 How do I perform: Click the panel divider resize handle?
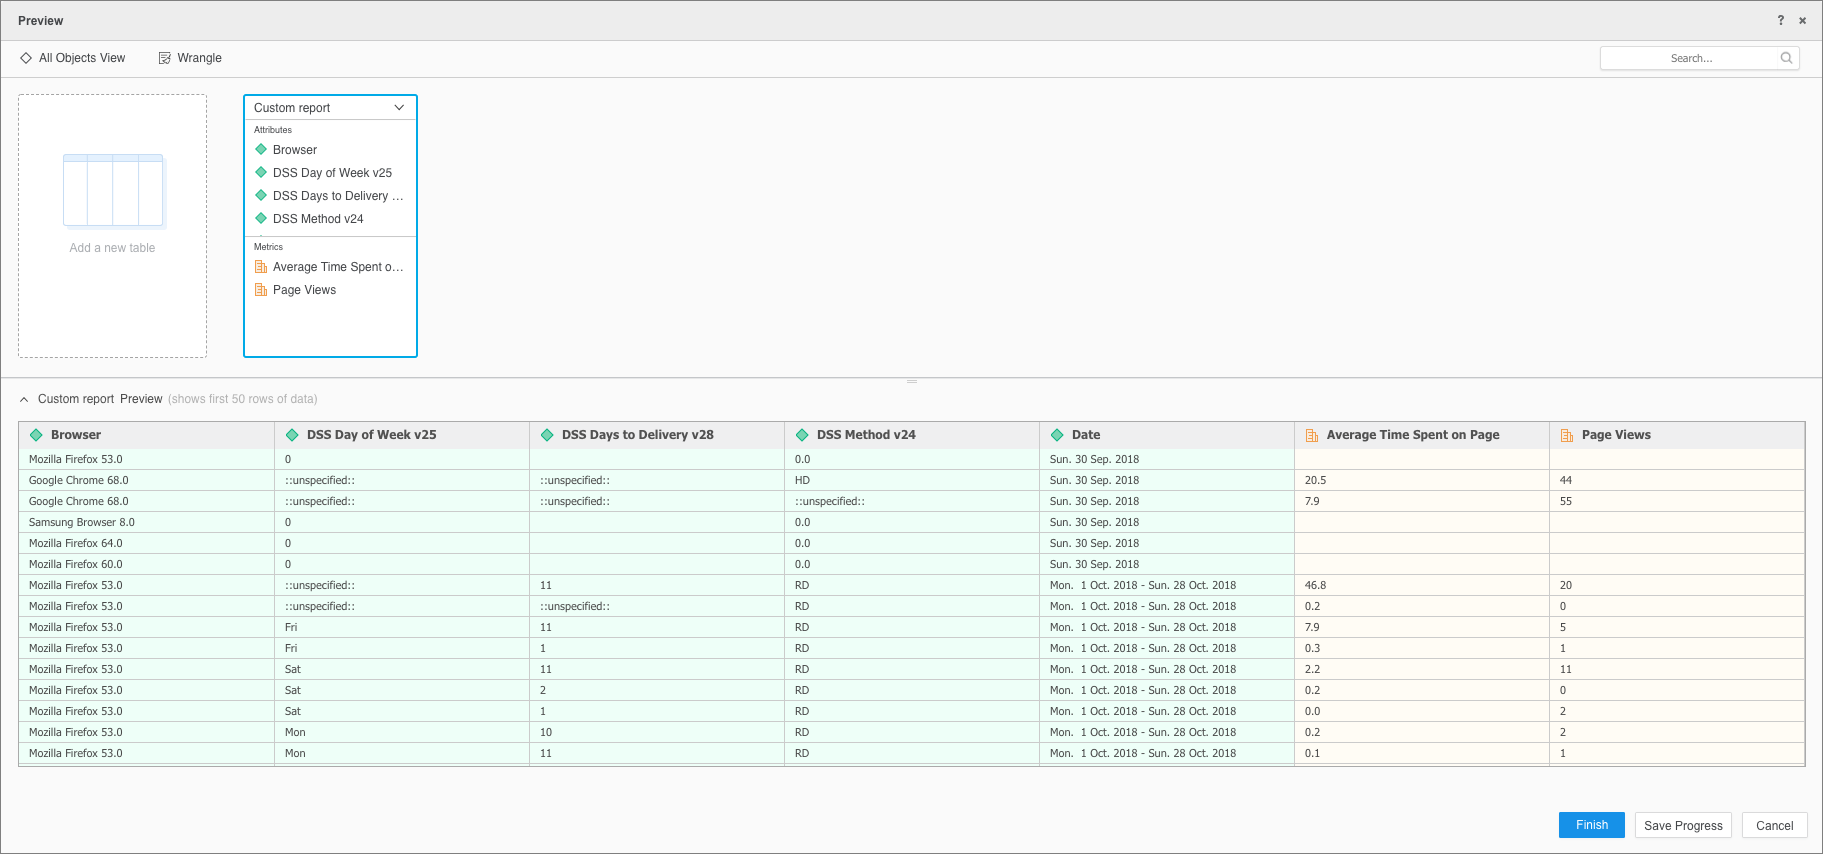[x=911, y=381]
